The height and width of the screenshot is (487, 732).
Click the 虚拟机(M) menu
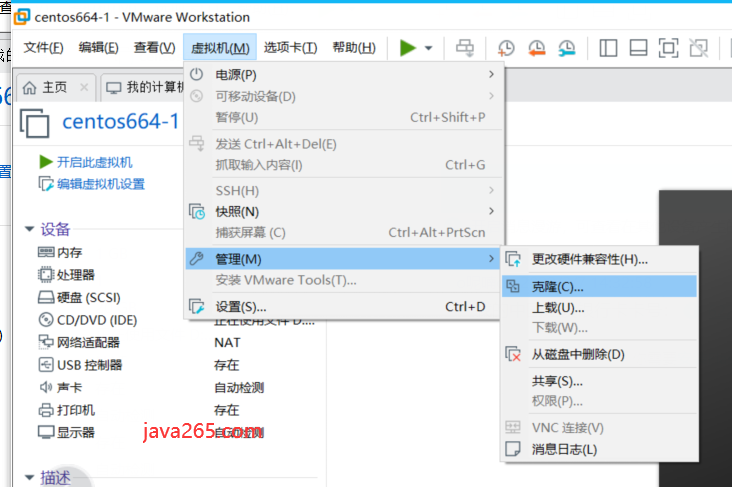[x=220, y=48]
